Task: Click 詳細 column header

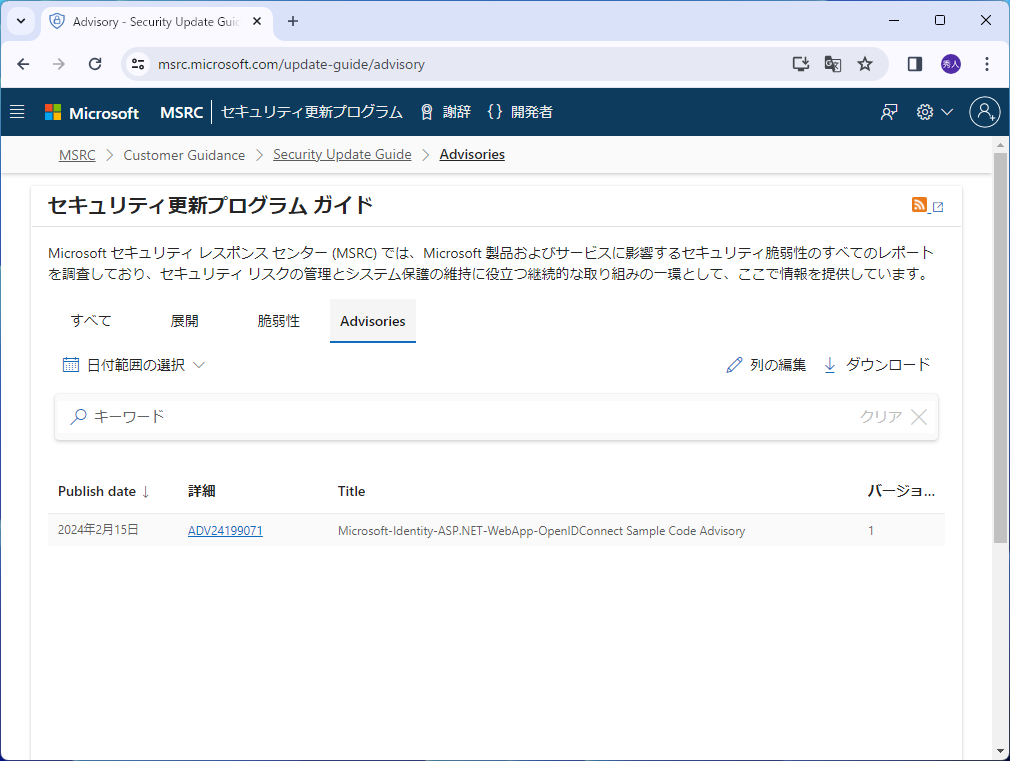Action: click(202, 491)
